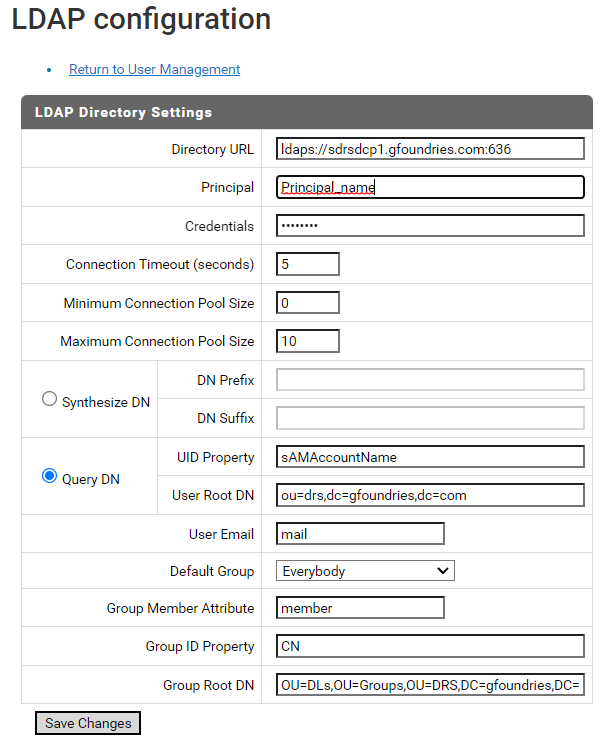Open Return to User Management link
This screenshot has height=743, width=611.
click(x=155, y=69)
